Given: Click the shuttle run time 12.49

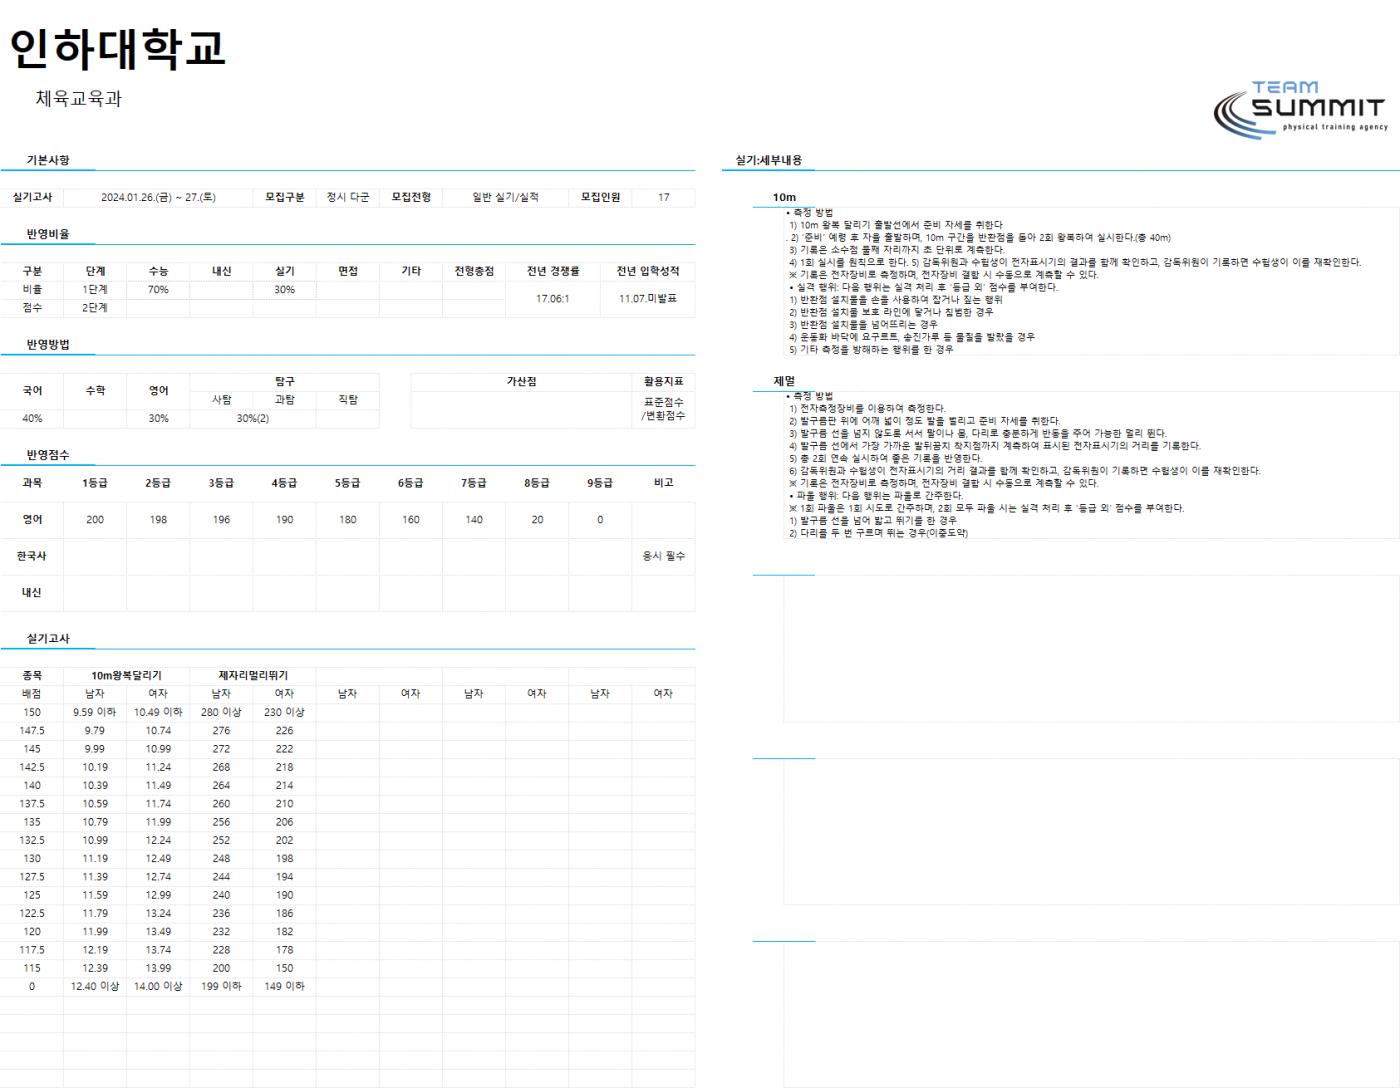Looking at the screenshot, I should (158, 858).
